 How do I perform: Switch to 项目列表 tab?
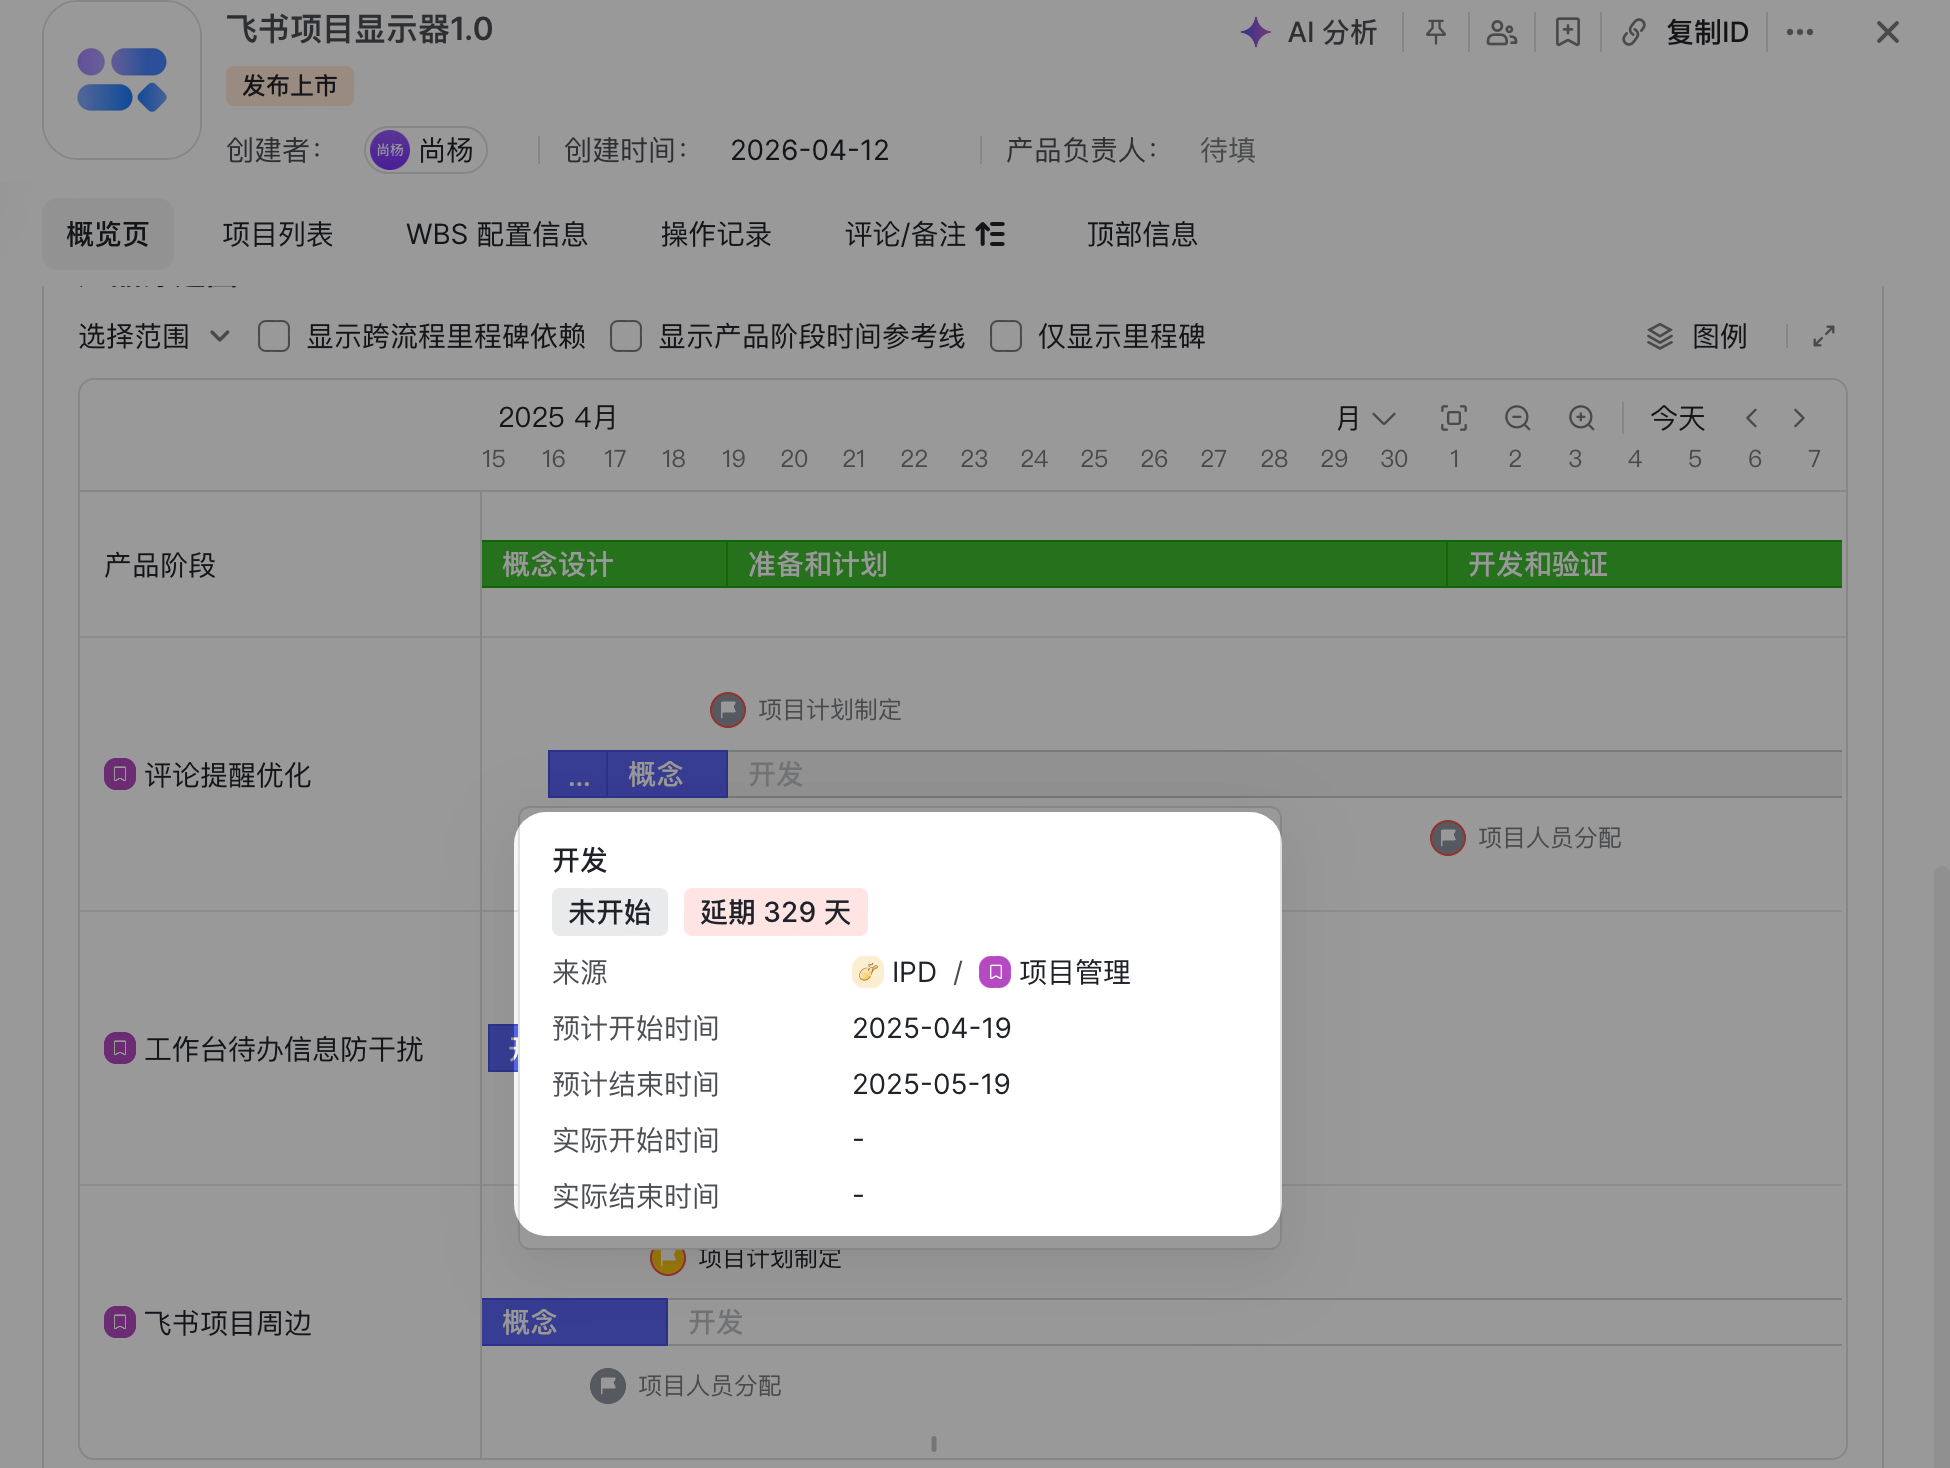(278, 234)
